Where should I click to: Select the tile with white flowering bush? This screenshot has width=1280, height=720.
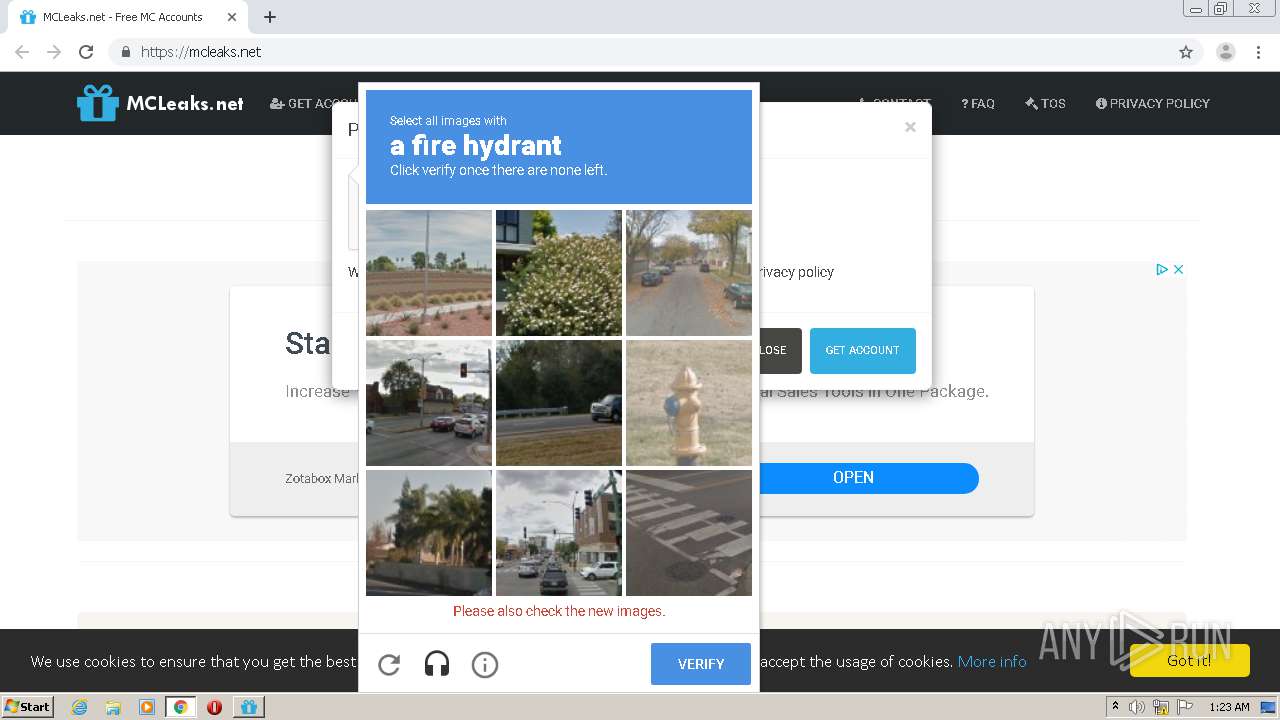pos(559,273)
